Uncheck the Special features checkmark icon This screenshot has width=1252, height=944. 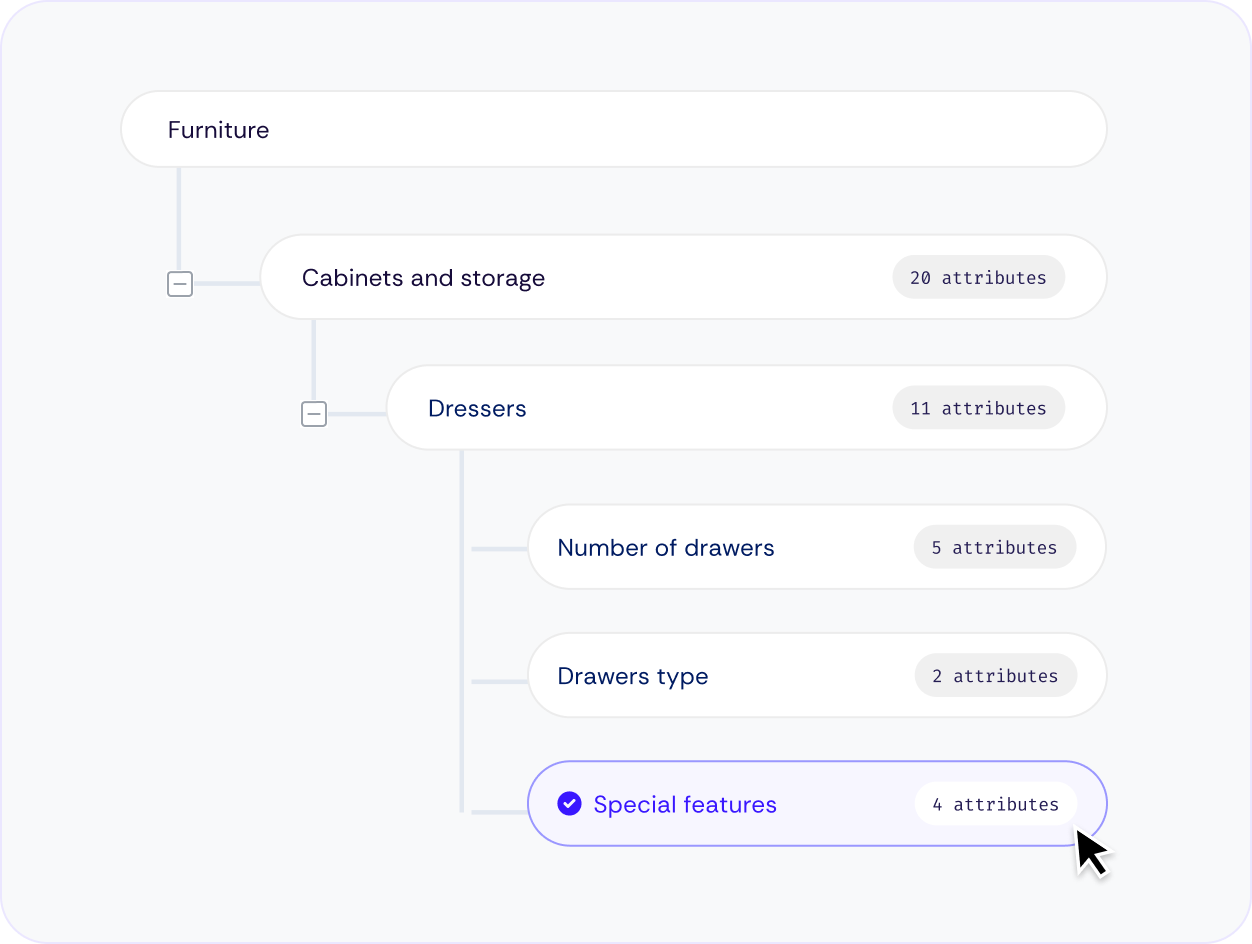[x=569, y=804]
